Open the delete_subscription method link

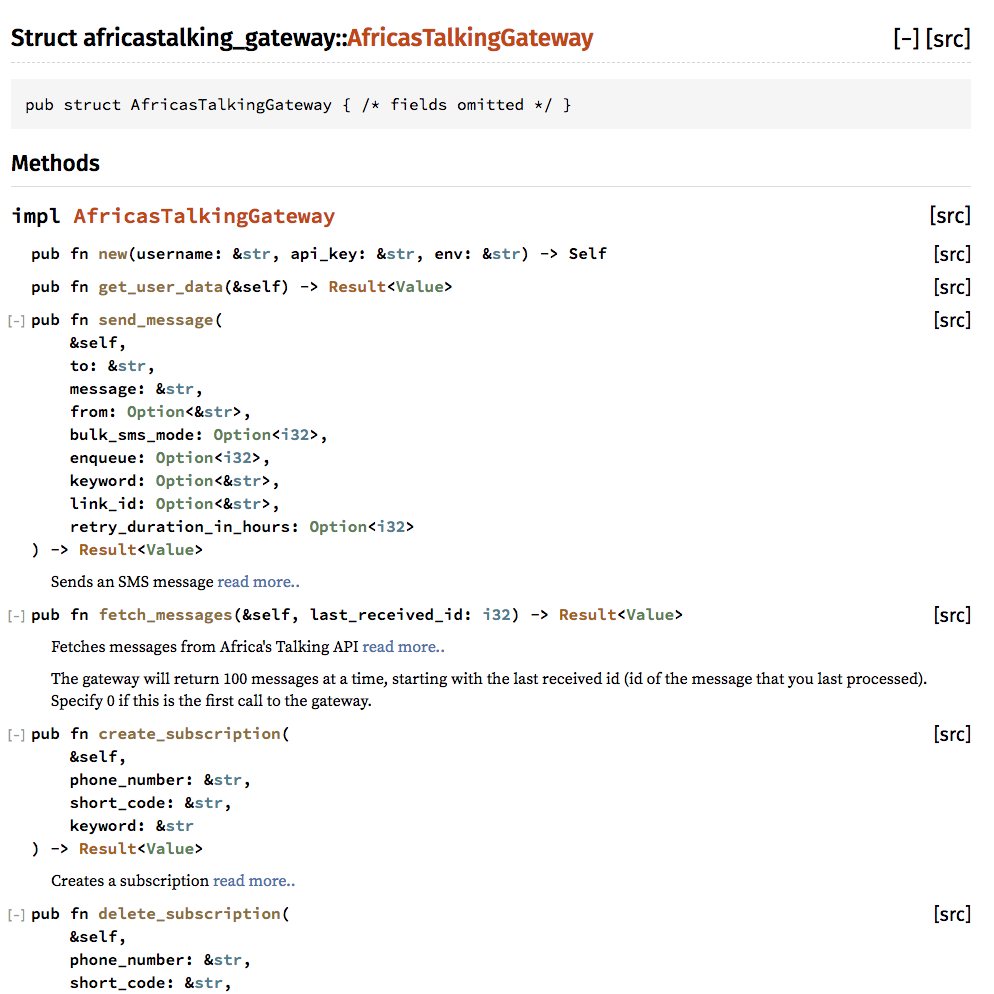click(x=189, y=914)
